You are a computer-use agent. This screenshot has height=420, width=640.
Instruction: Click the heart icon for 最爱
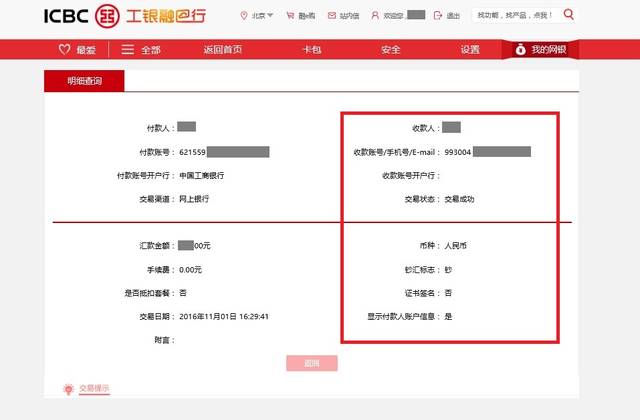64,49
